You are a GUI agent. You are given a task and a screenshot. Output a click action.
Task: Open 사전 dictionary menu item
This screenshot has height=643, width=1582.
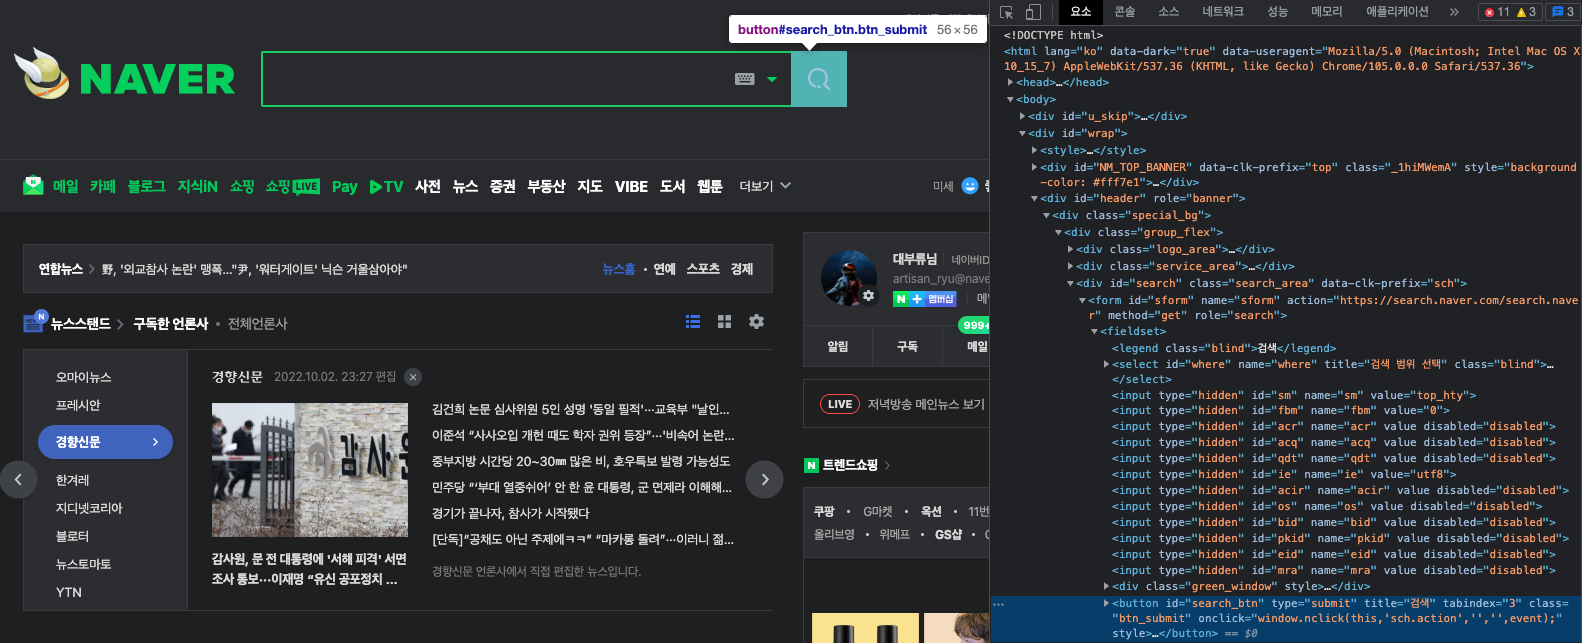coord(428,186)
